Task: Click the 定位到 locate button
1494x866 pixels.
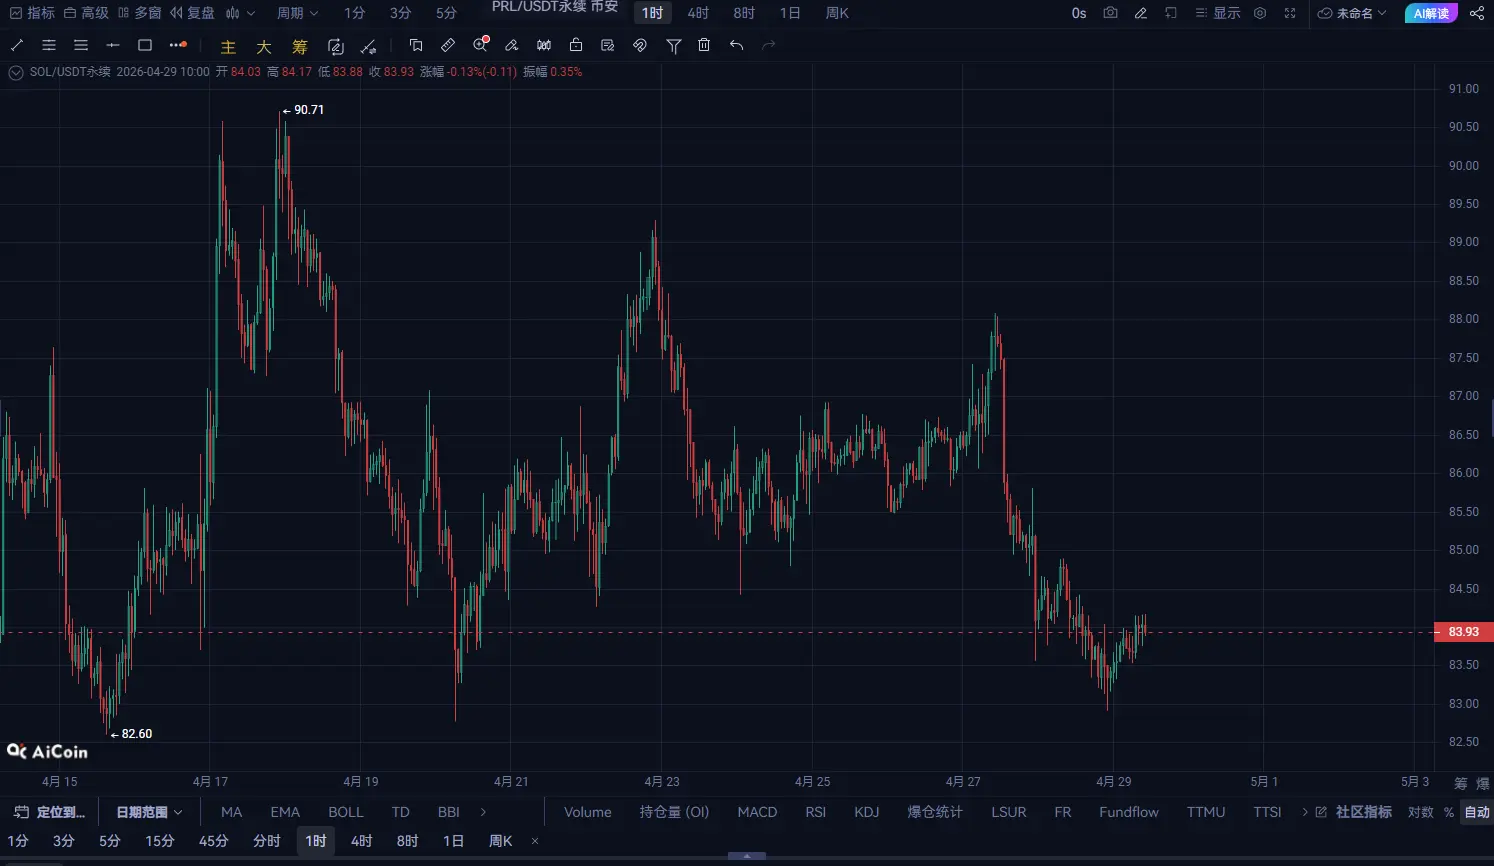Action: click(x=50, y=812)
